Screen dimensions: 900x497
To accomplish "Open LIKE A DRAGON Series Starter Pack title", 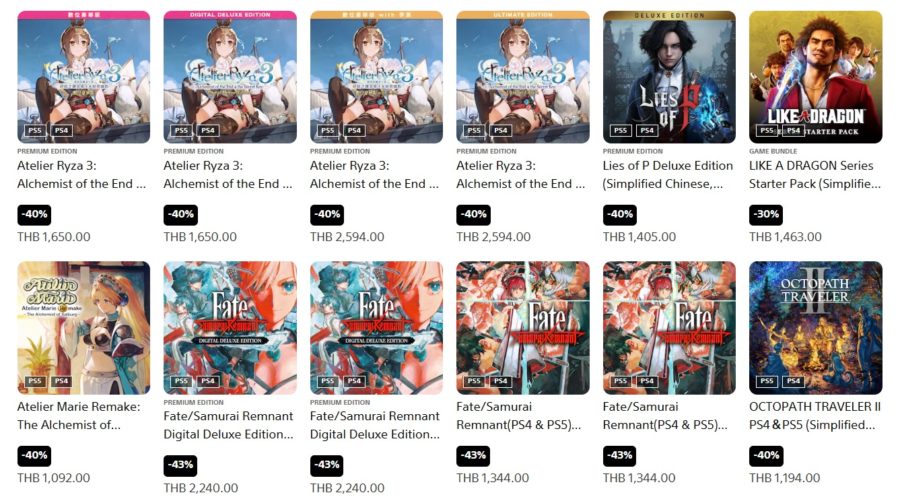I will coord(815,174).
